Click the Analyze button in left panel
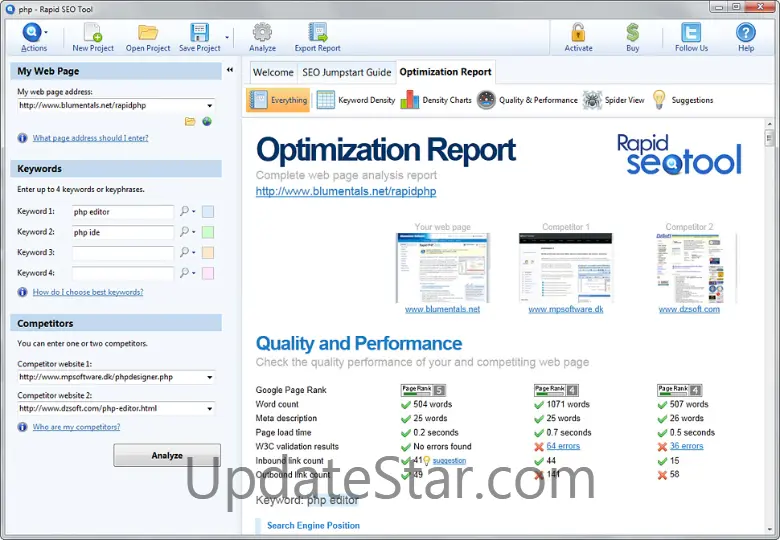The height and width of the screenshot is (540, 780). [167, 455]
